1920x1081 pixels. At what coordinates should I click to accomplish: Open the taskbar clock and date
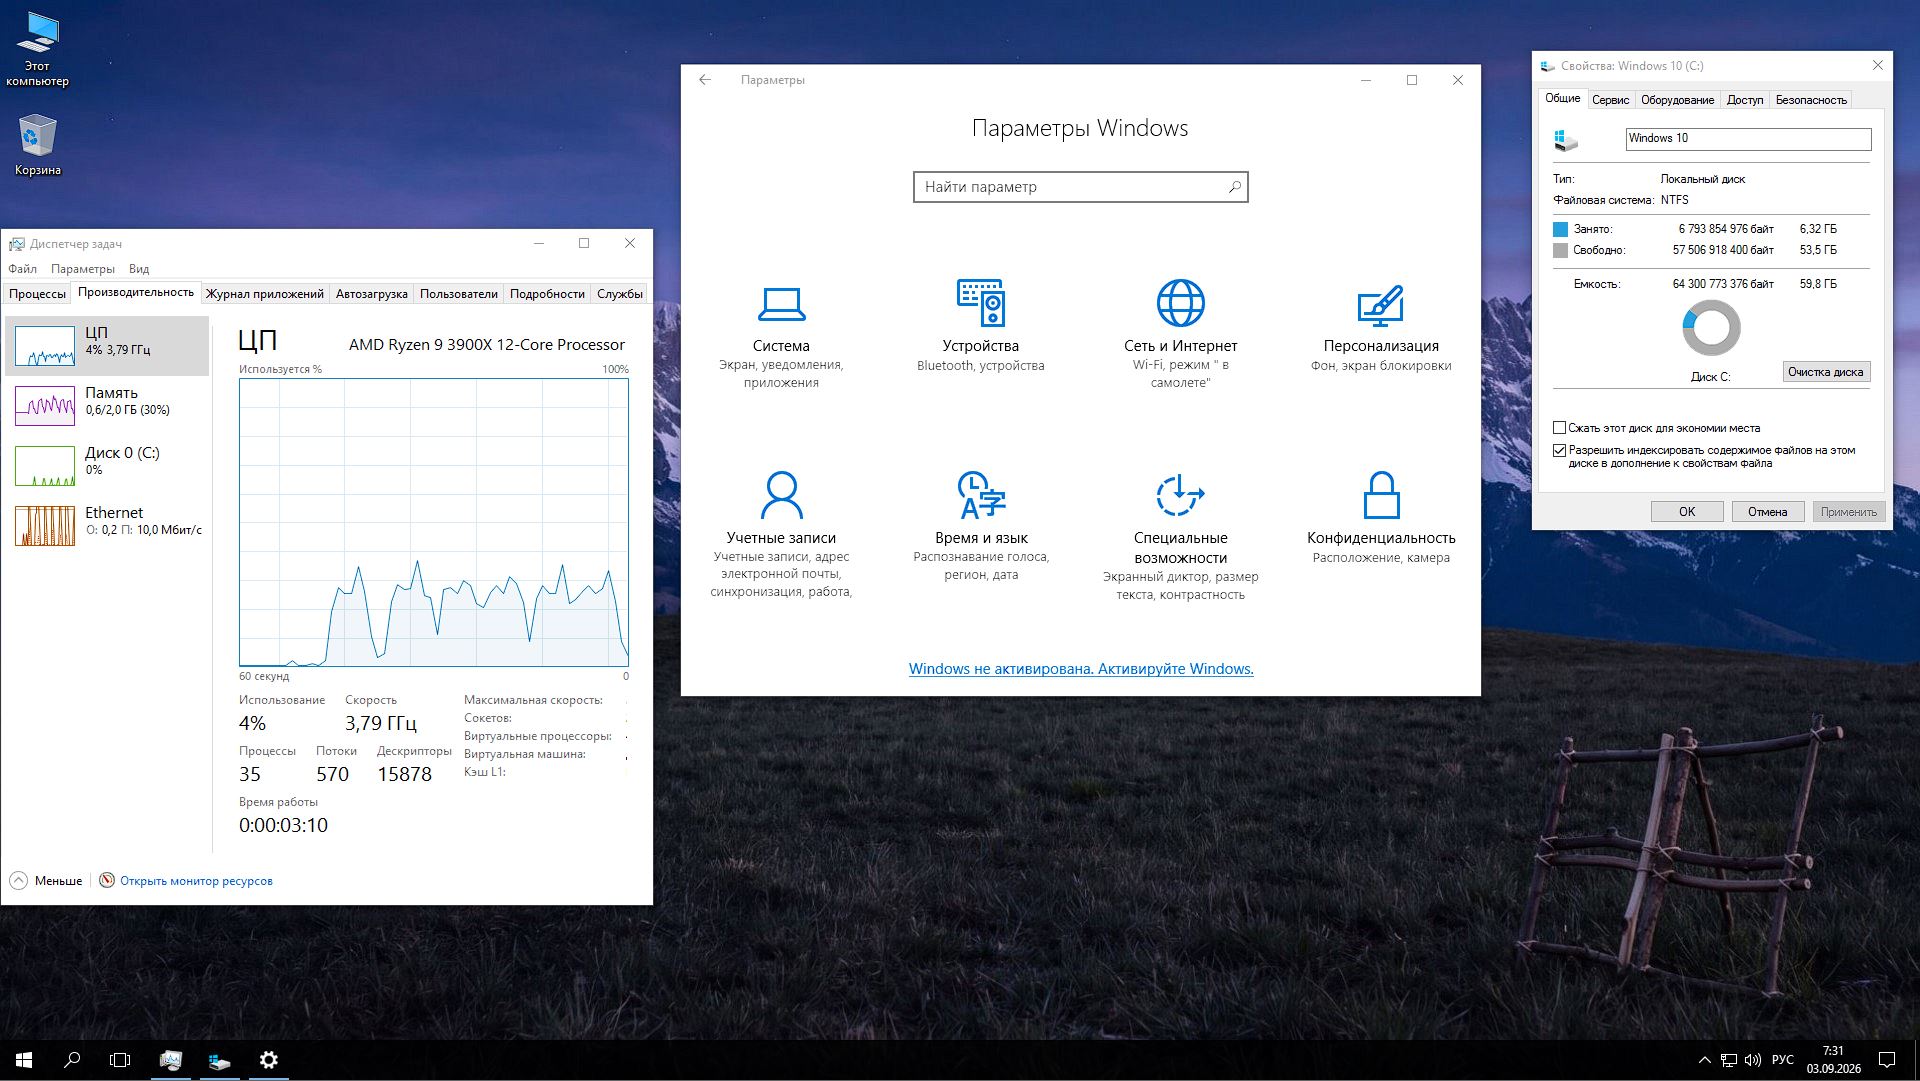[1833, 1060]
